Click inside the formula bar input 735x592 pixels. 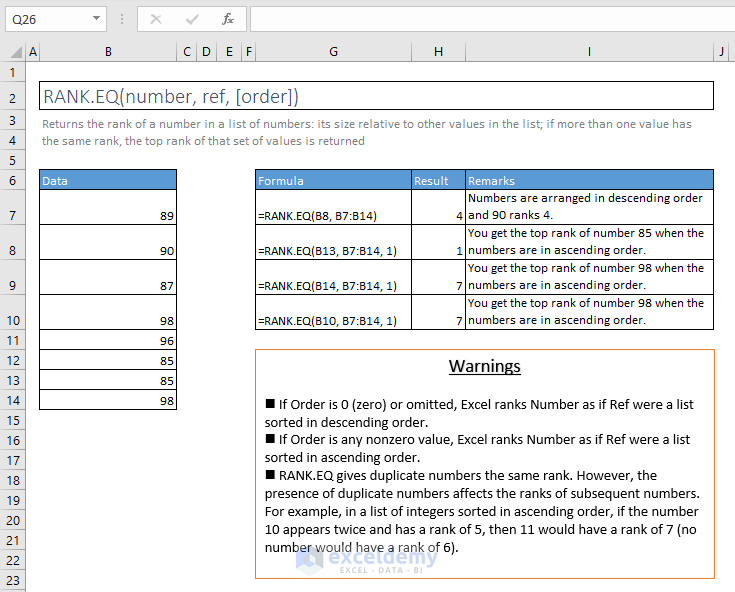(492, 19)
